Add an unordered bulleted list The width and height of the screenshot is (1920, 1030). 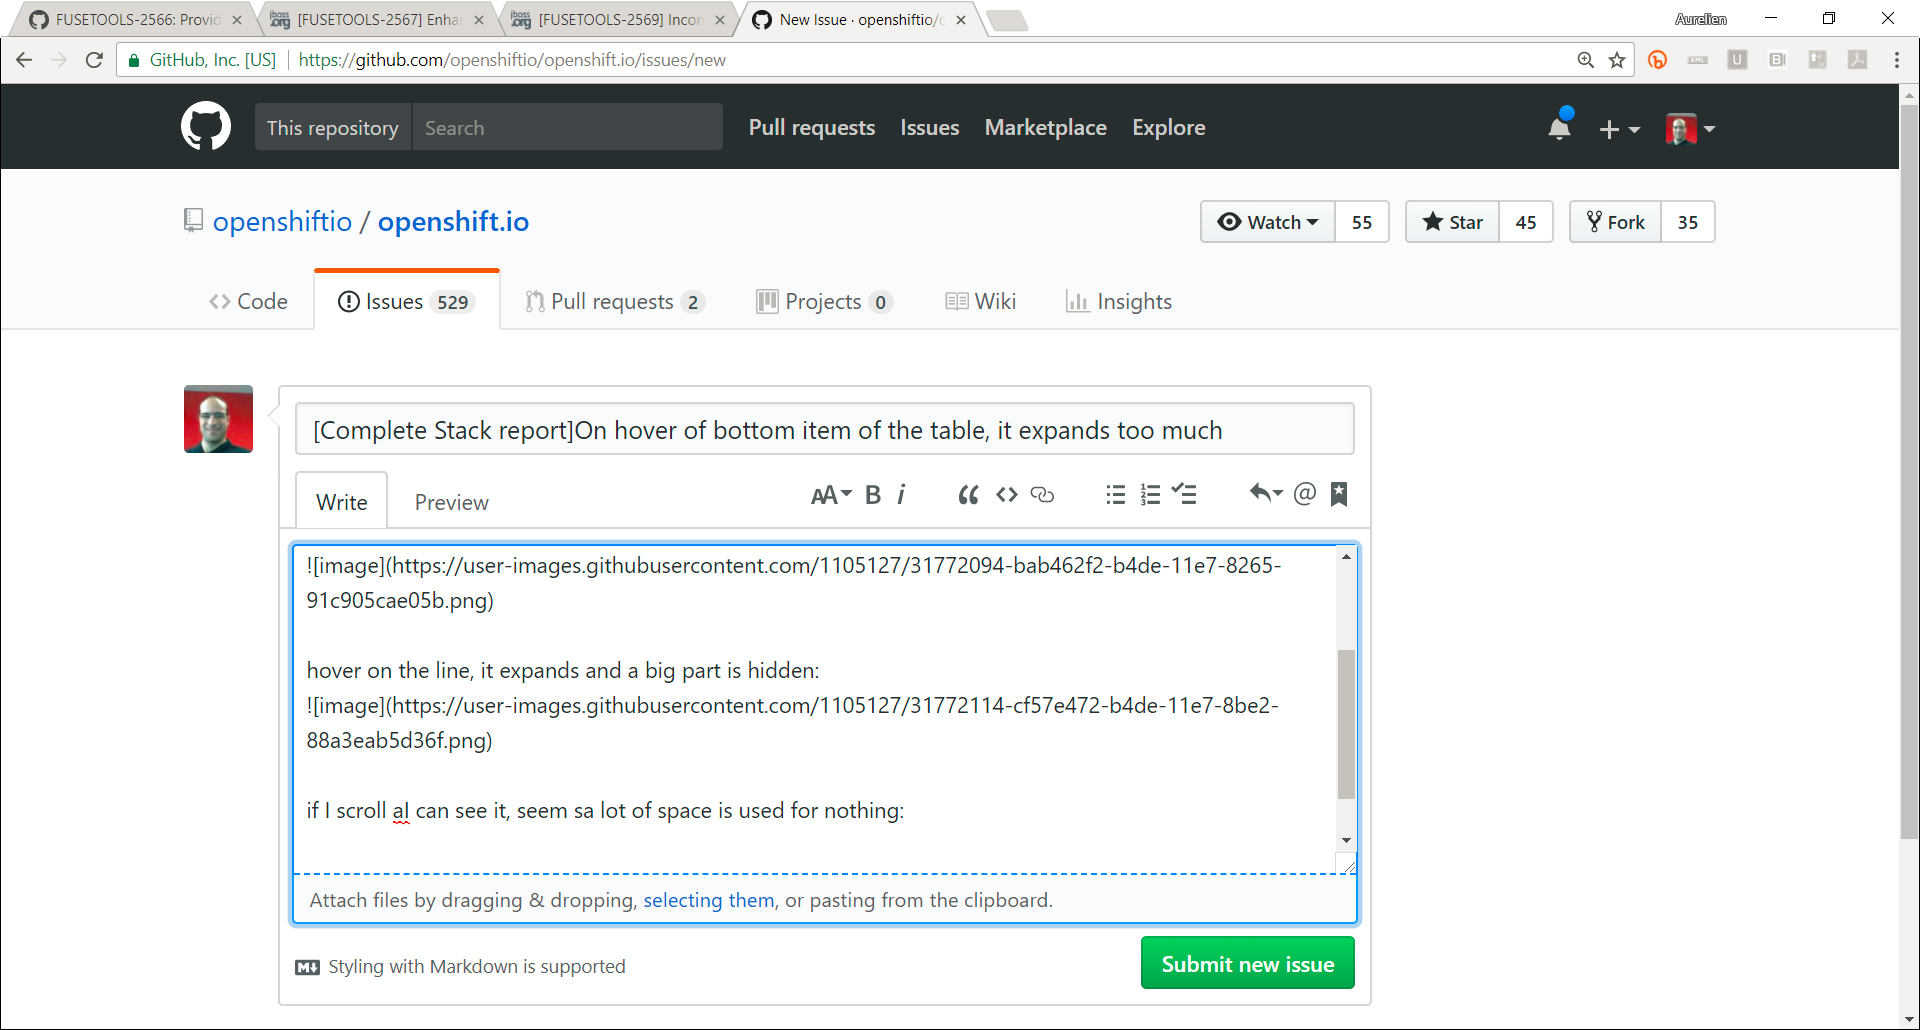pyautogui.click(x=1115, y=494)
